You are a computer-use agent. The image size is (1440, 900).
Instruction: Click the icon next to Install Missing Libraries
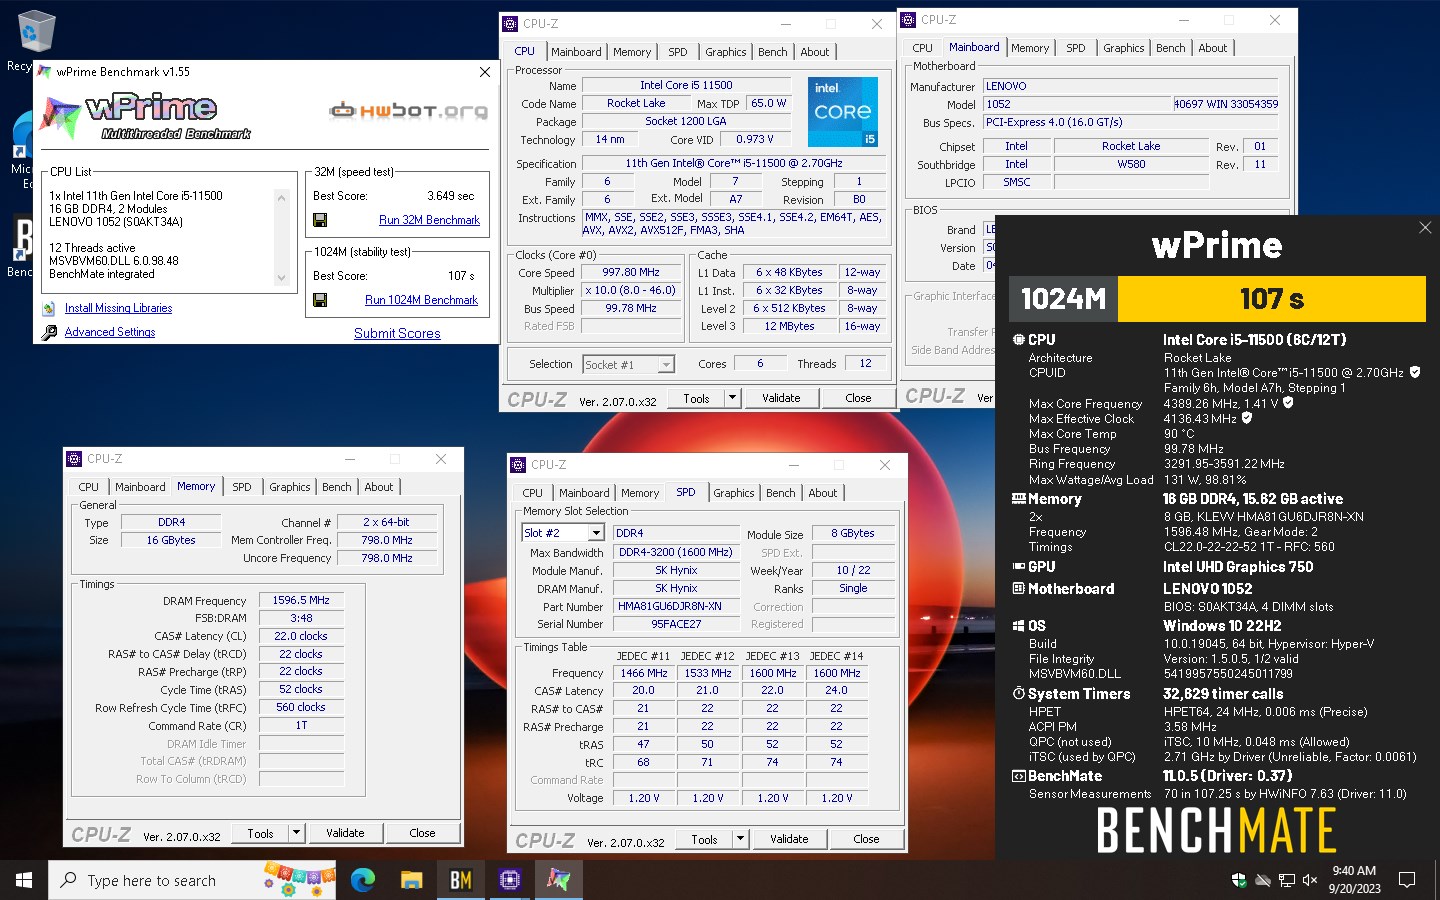[49, 308]
